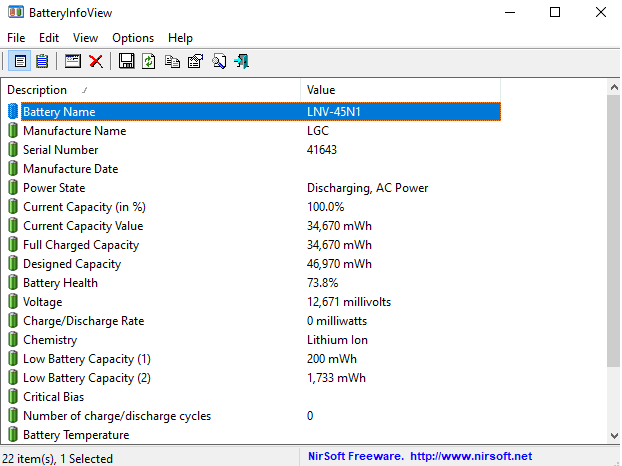The height and width of the screenshot is (466, 622).
Task: Click the LNV-45N1 value cell
Action: pos(334,112)
